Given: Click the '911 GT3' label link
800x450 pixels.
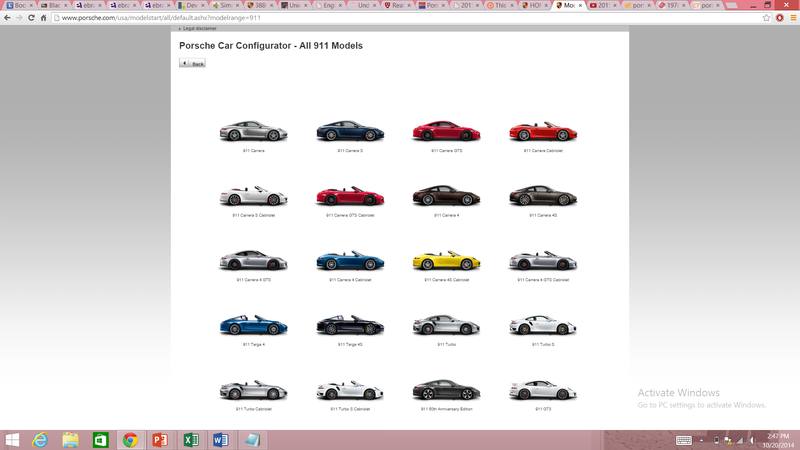Looking at the screenshot, I should point(543,409).
